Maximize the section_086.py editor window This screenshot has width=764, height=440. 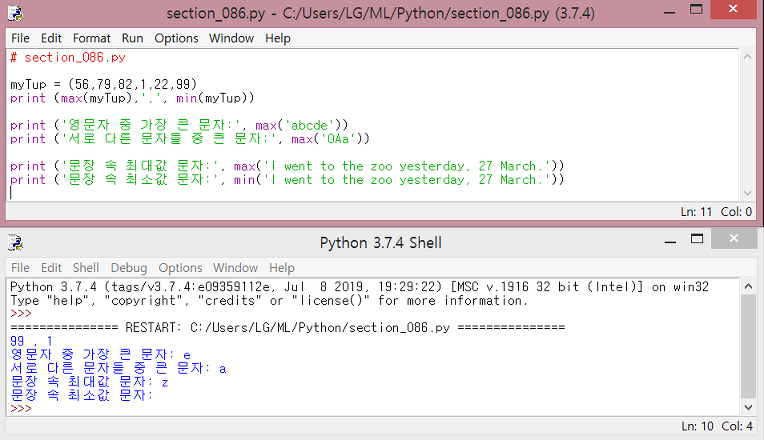point(696,10)
